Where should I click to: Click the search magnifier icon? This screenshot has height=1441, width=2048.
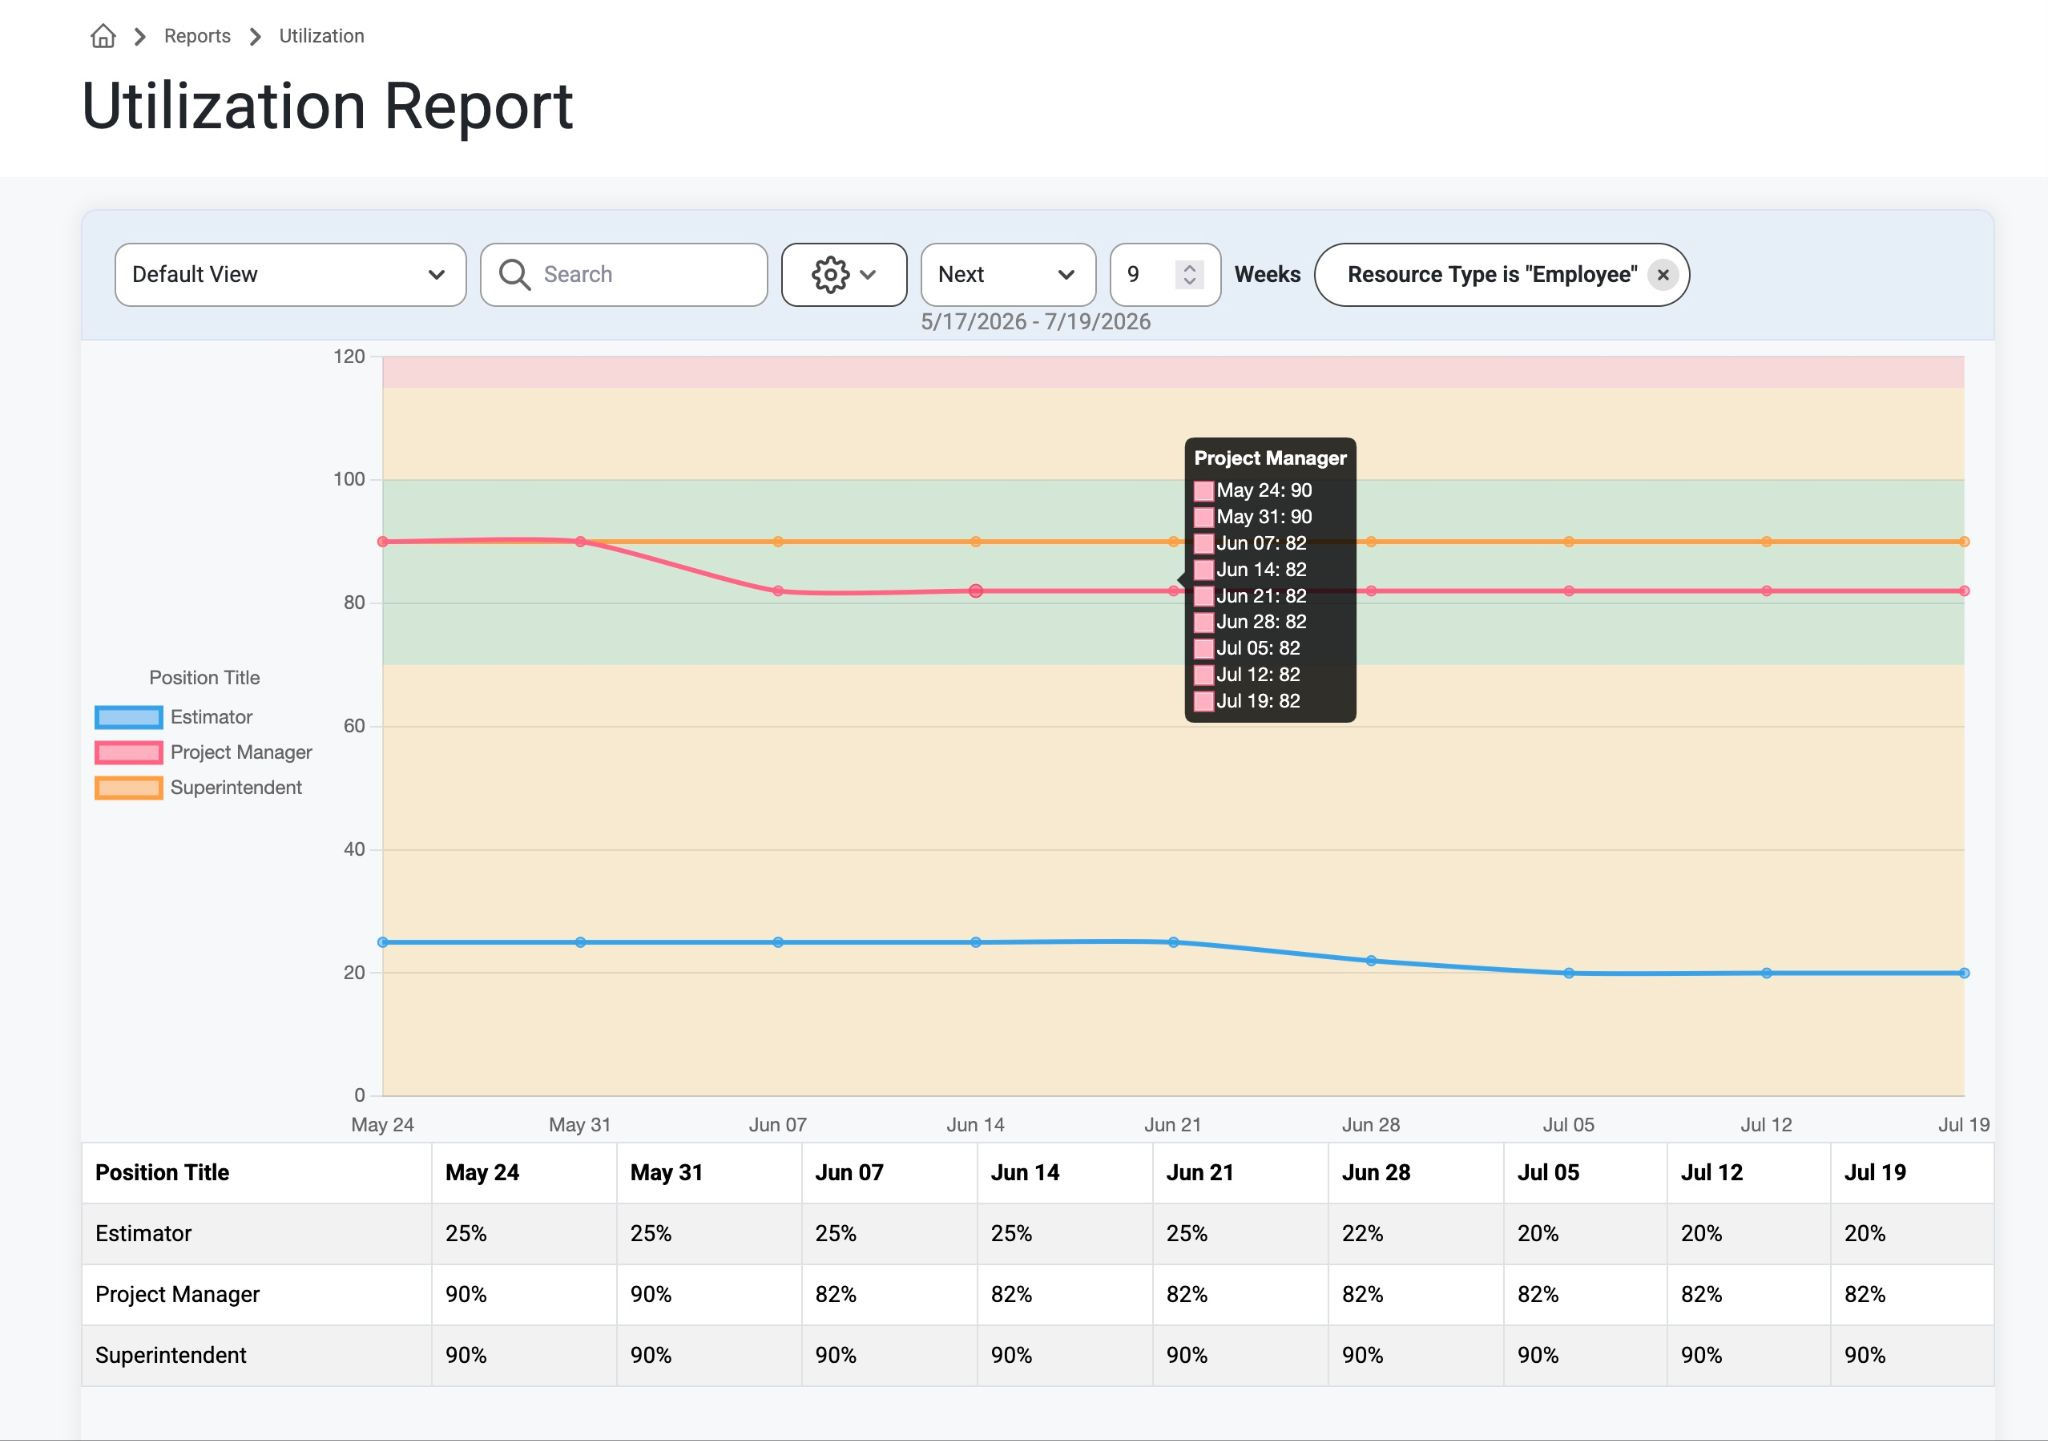tap(514, 274)
